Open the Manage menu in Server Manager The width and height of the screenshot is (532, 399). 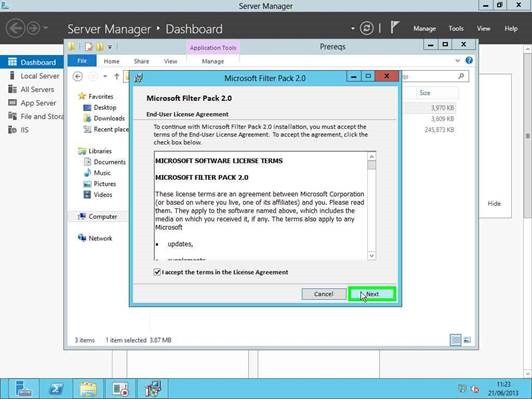click(x=424, y=28)
